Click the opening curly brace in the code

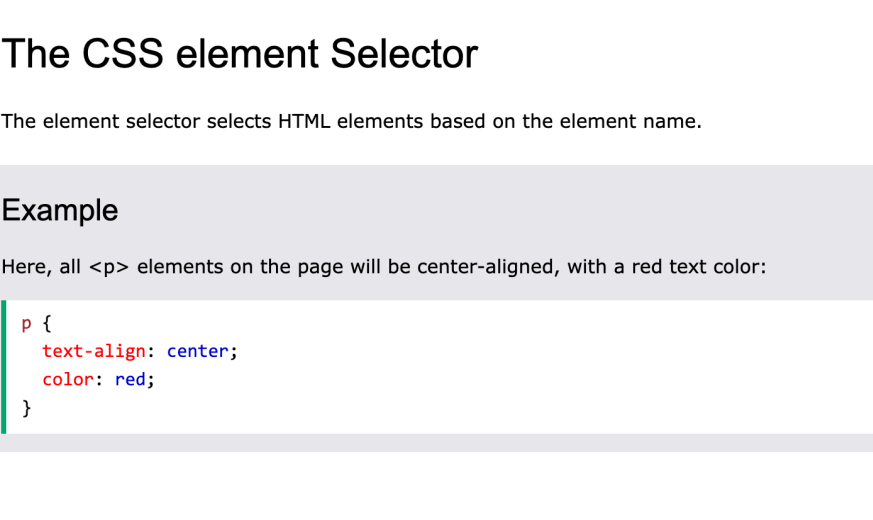[47, 323]
